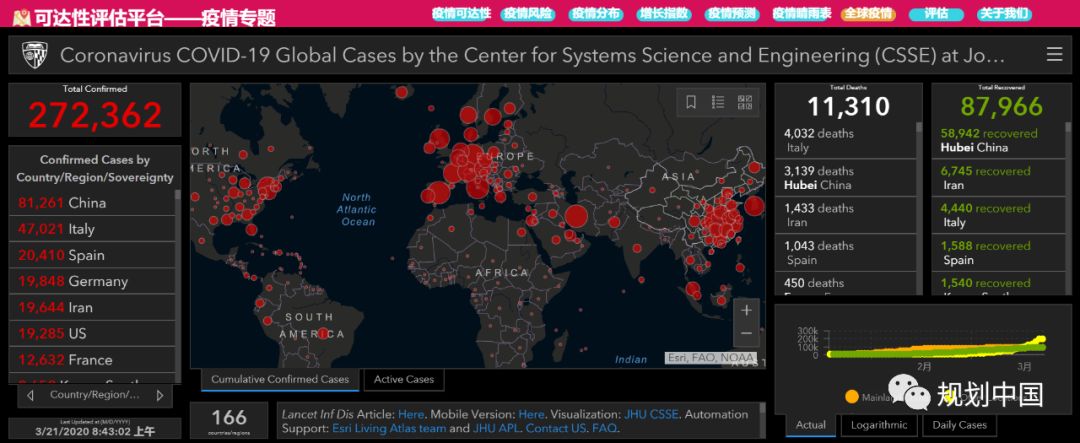Open the Esri Living Atlas team link
1080x443 pixels.
389,429
